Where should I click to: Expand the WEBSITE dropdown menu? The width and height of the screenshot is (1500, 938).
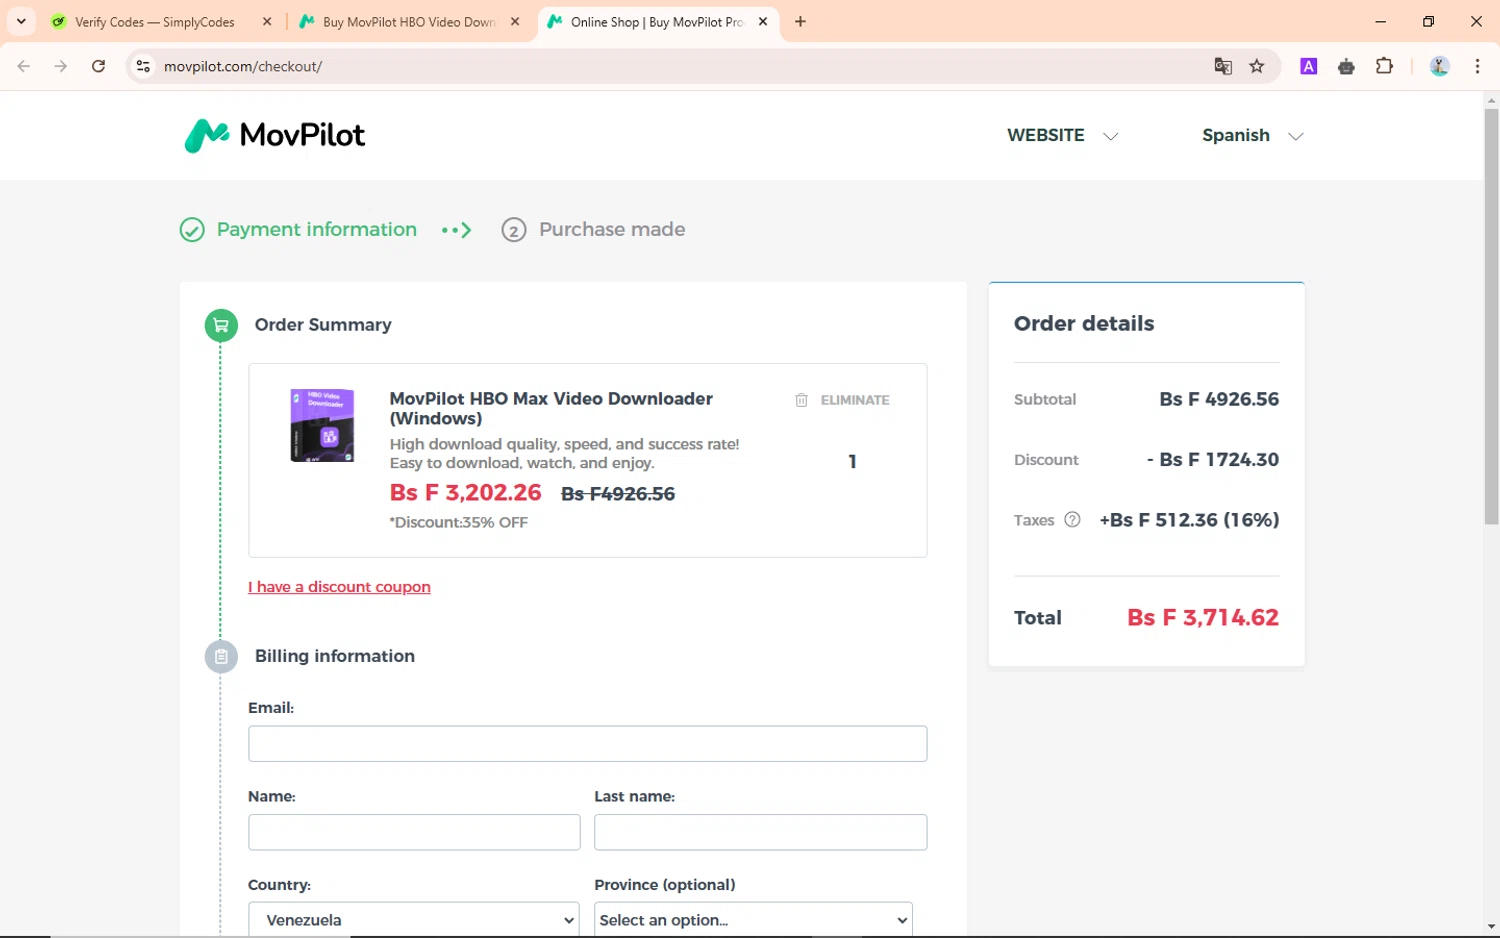1062,135
